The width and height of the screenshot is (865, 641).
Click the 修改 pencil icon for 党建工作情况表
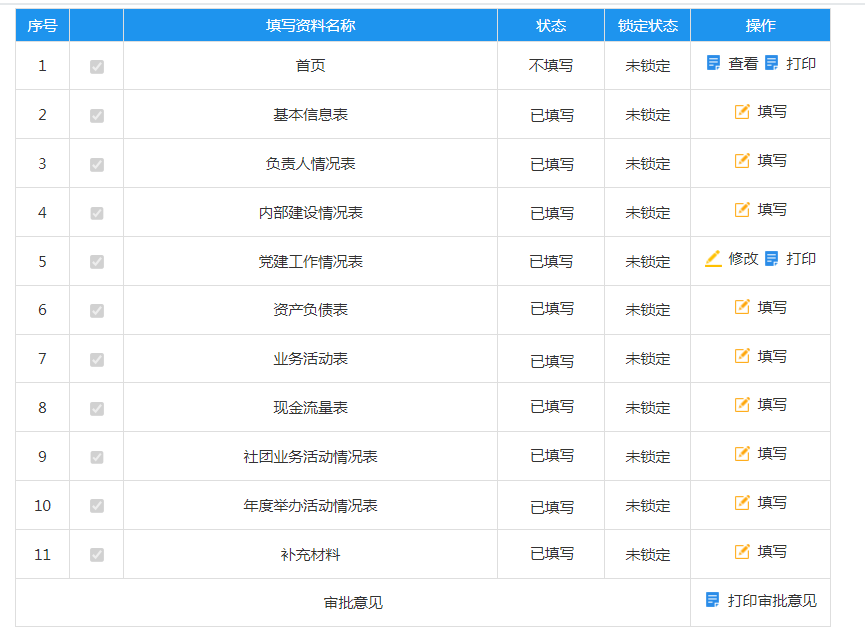(x=712, y=260)
